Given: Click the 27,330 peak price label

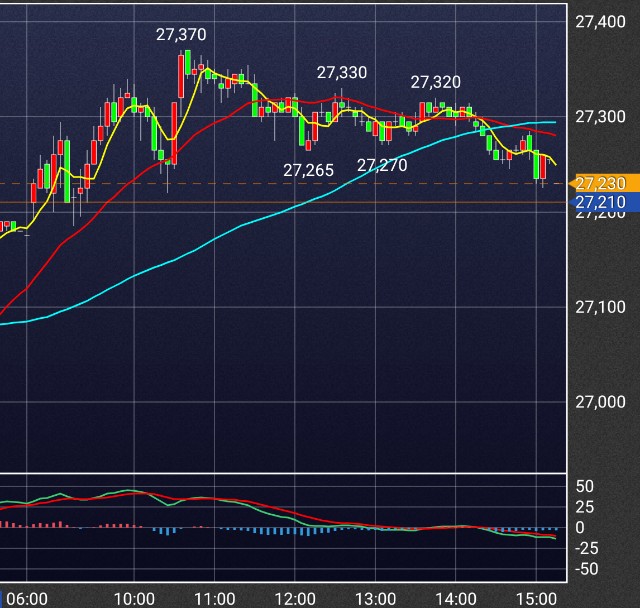Looking at the screenshot, I should (x=342, y=73).
